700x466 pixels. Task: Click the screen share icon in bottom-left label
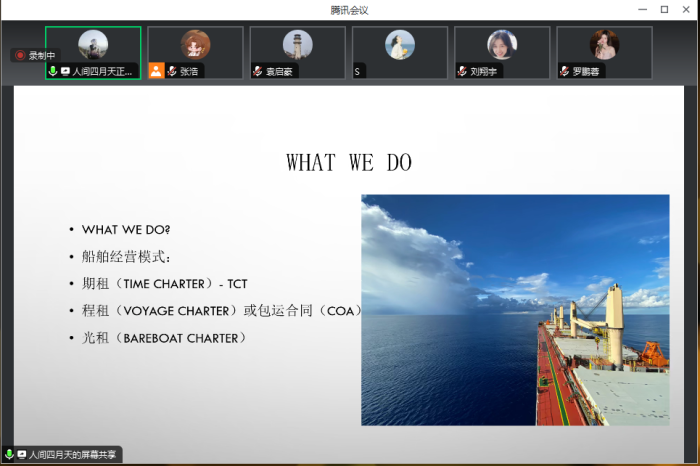coord(22,455)
